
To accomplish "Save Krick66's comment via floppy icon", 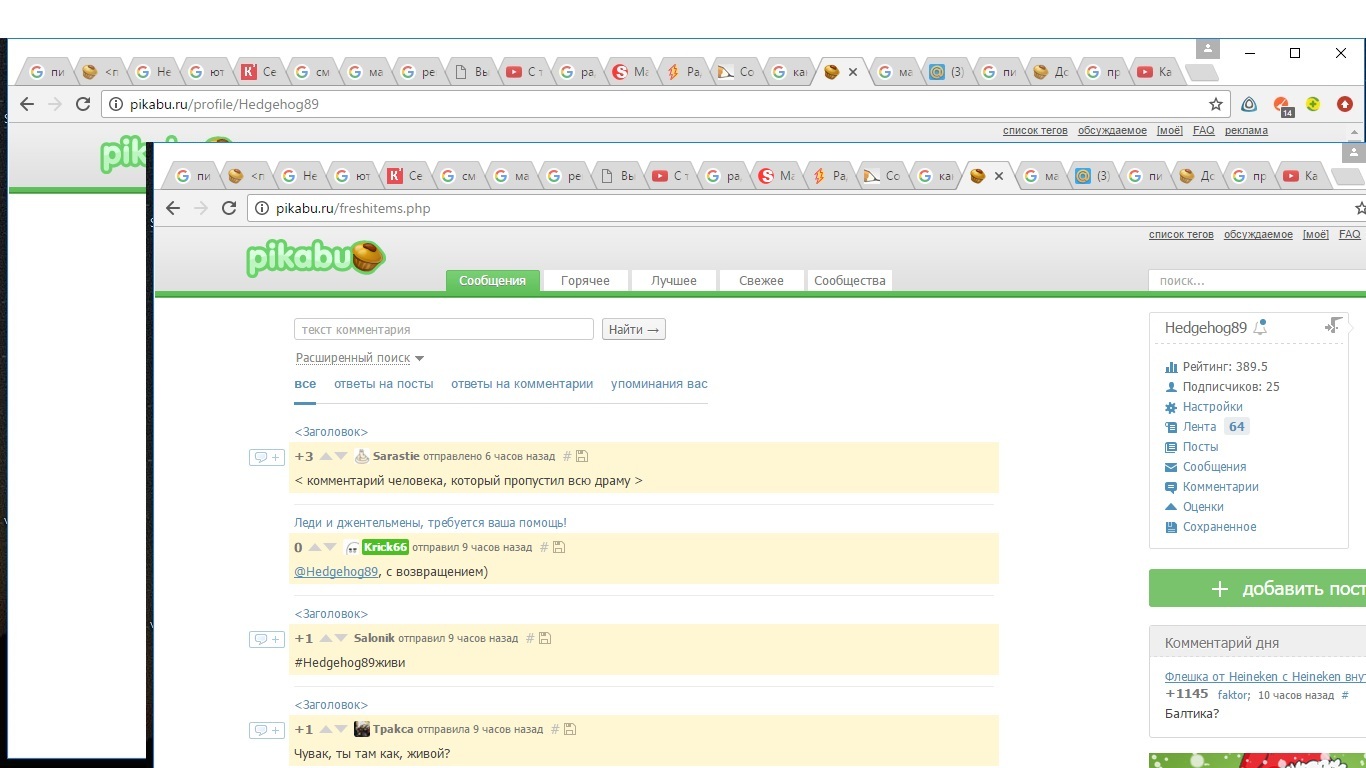I will pyautogui.click(x=559, y=548).
